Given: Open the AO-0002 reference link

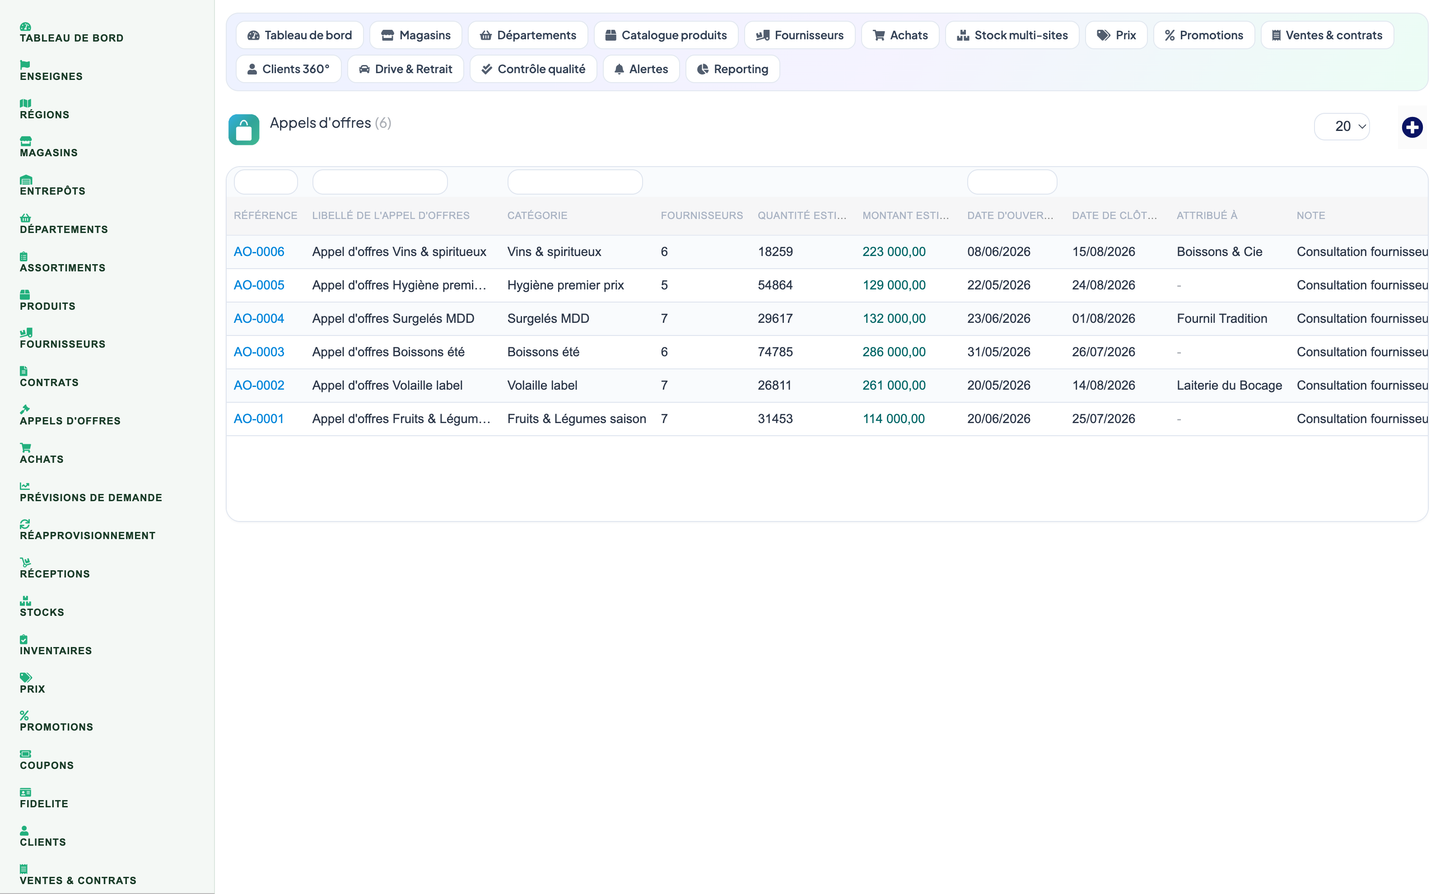Looking at the screenshot, I should [x=259, y=385].
